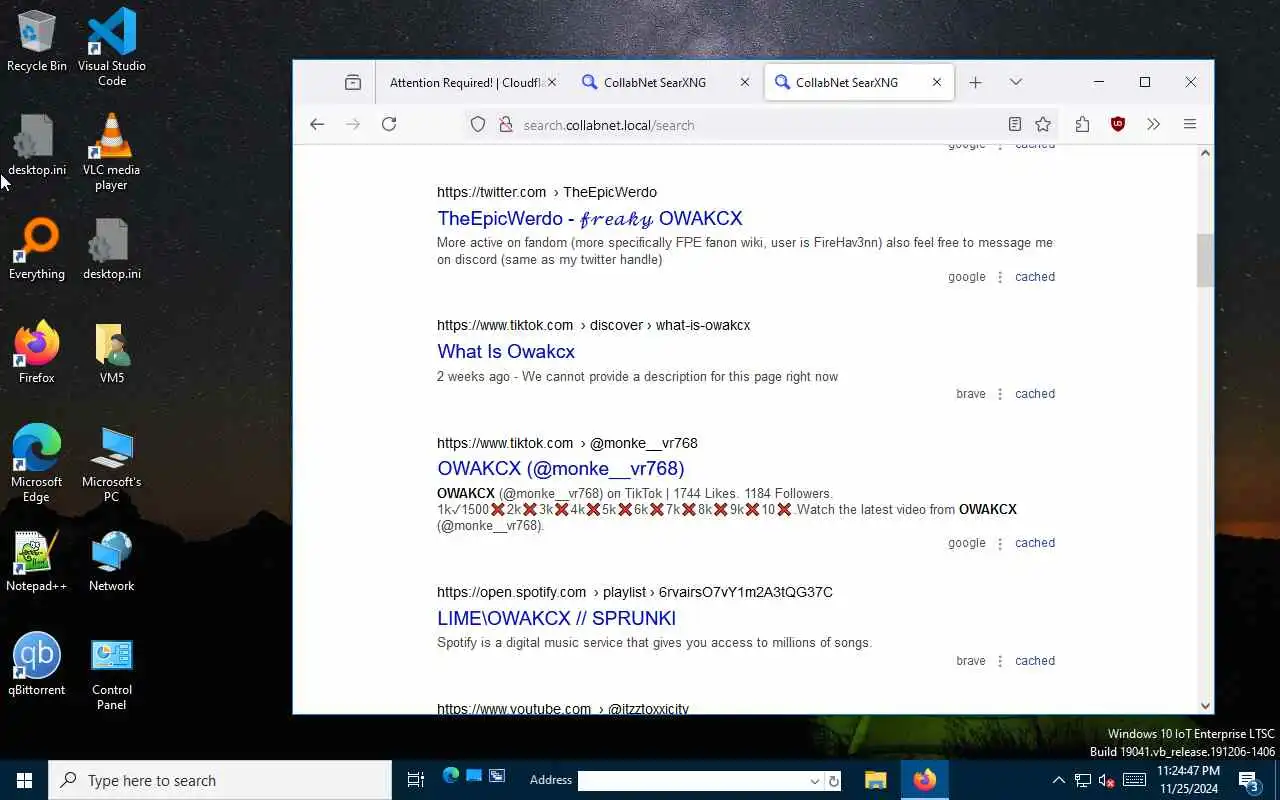Open uBlock Origin shield icon

[1118, 124]
